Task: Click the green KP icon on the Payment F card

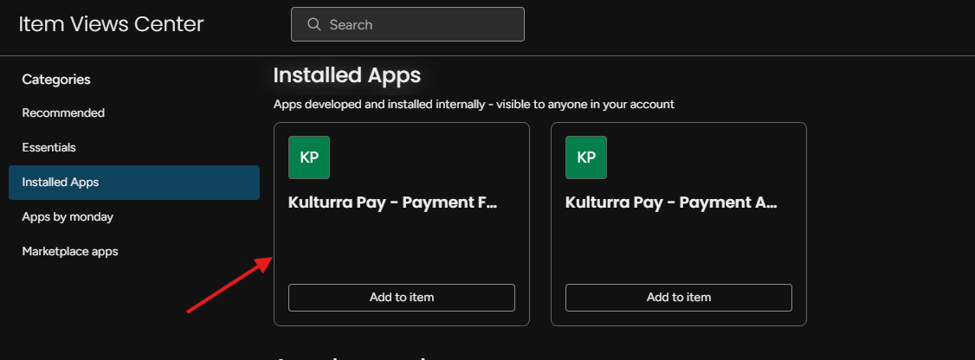Action: click(x=309, y=158)
